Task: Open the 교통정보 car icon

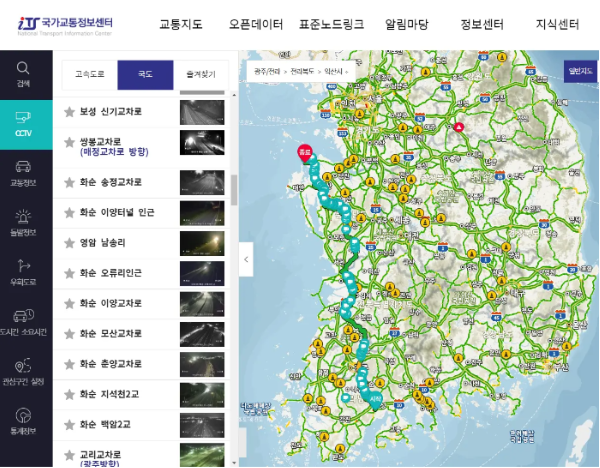Action: coord(23,174)
